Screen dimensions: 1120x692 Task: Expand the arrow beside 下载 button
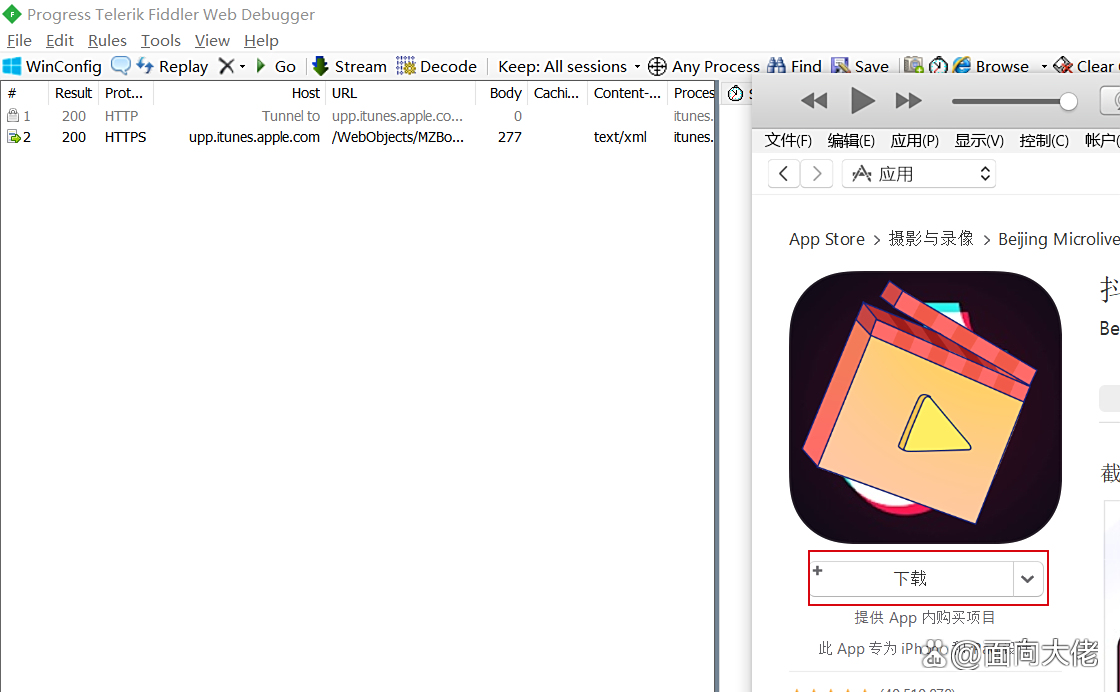pos(1028,578)
